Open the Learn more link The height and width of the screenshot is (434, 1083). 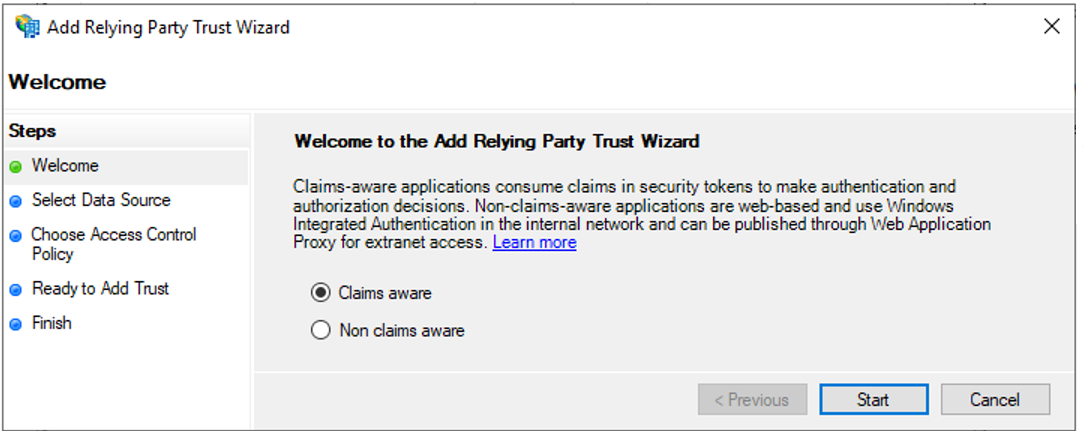coord(534,242)
